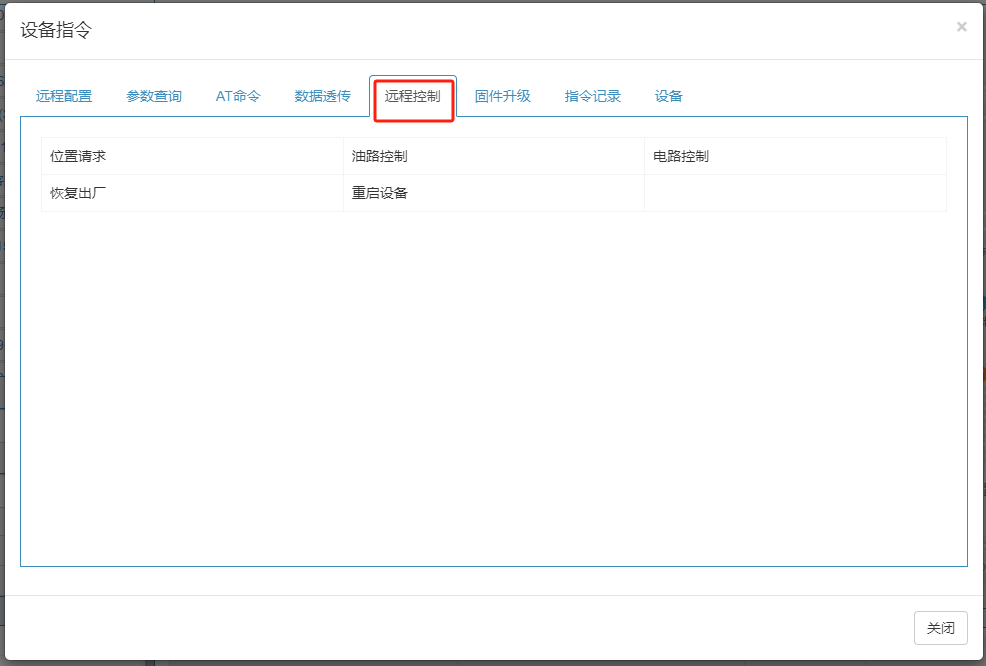Choose the 油路控制 command
This screenshot has width=986, height=666.
point(379,157)
